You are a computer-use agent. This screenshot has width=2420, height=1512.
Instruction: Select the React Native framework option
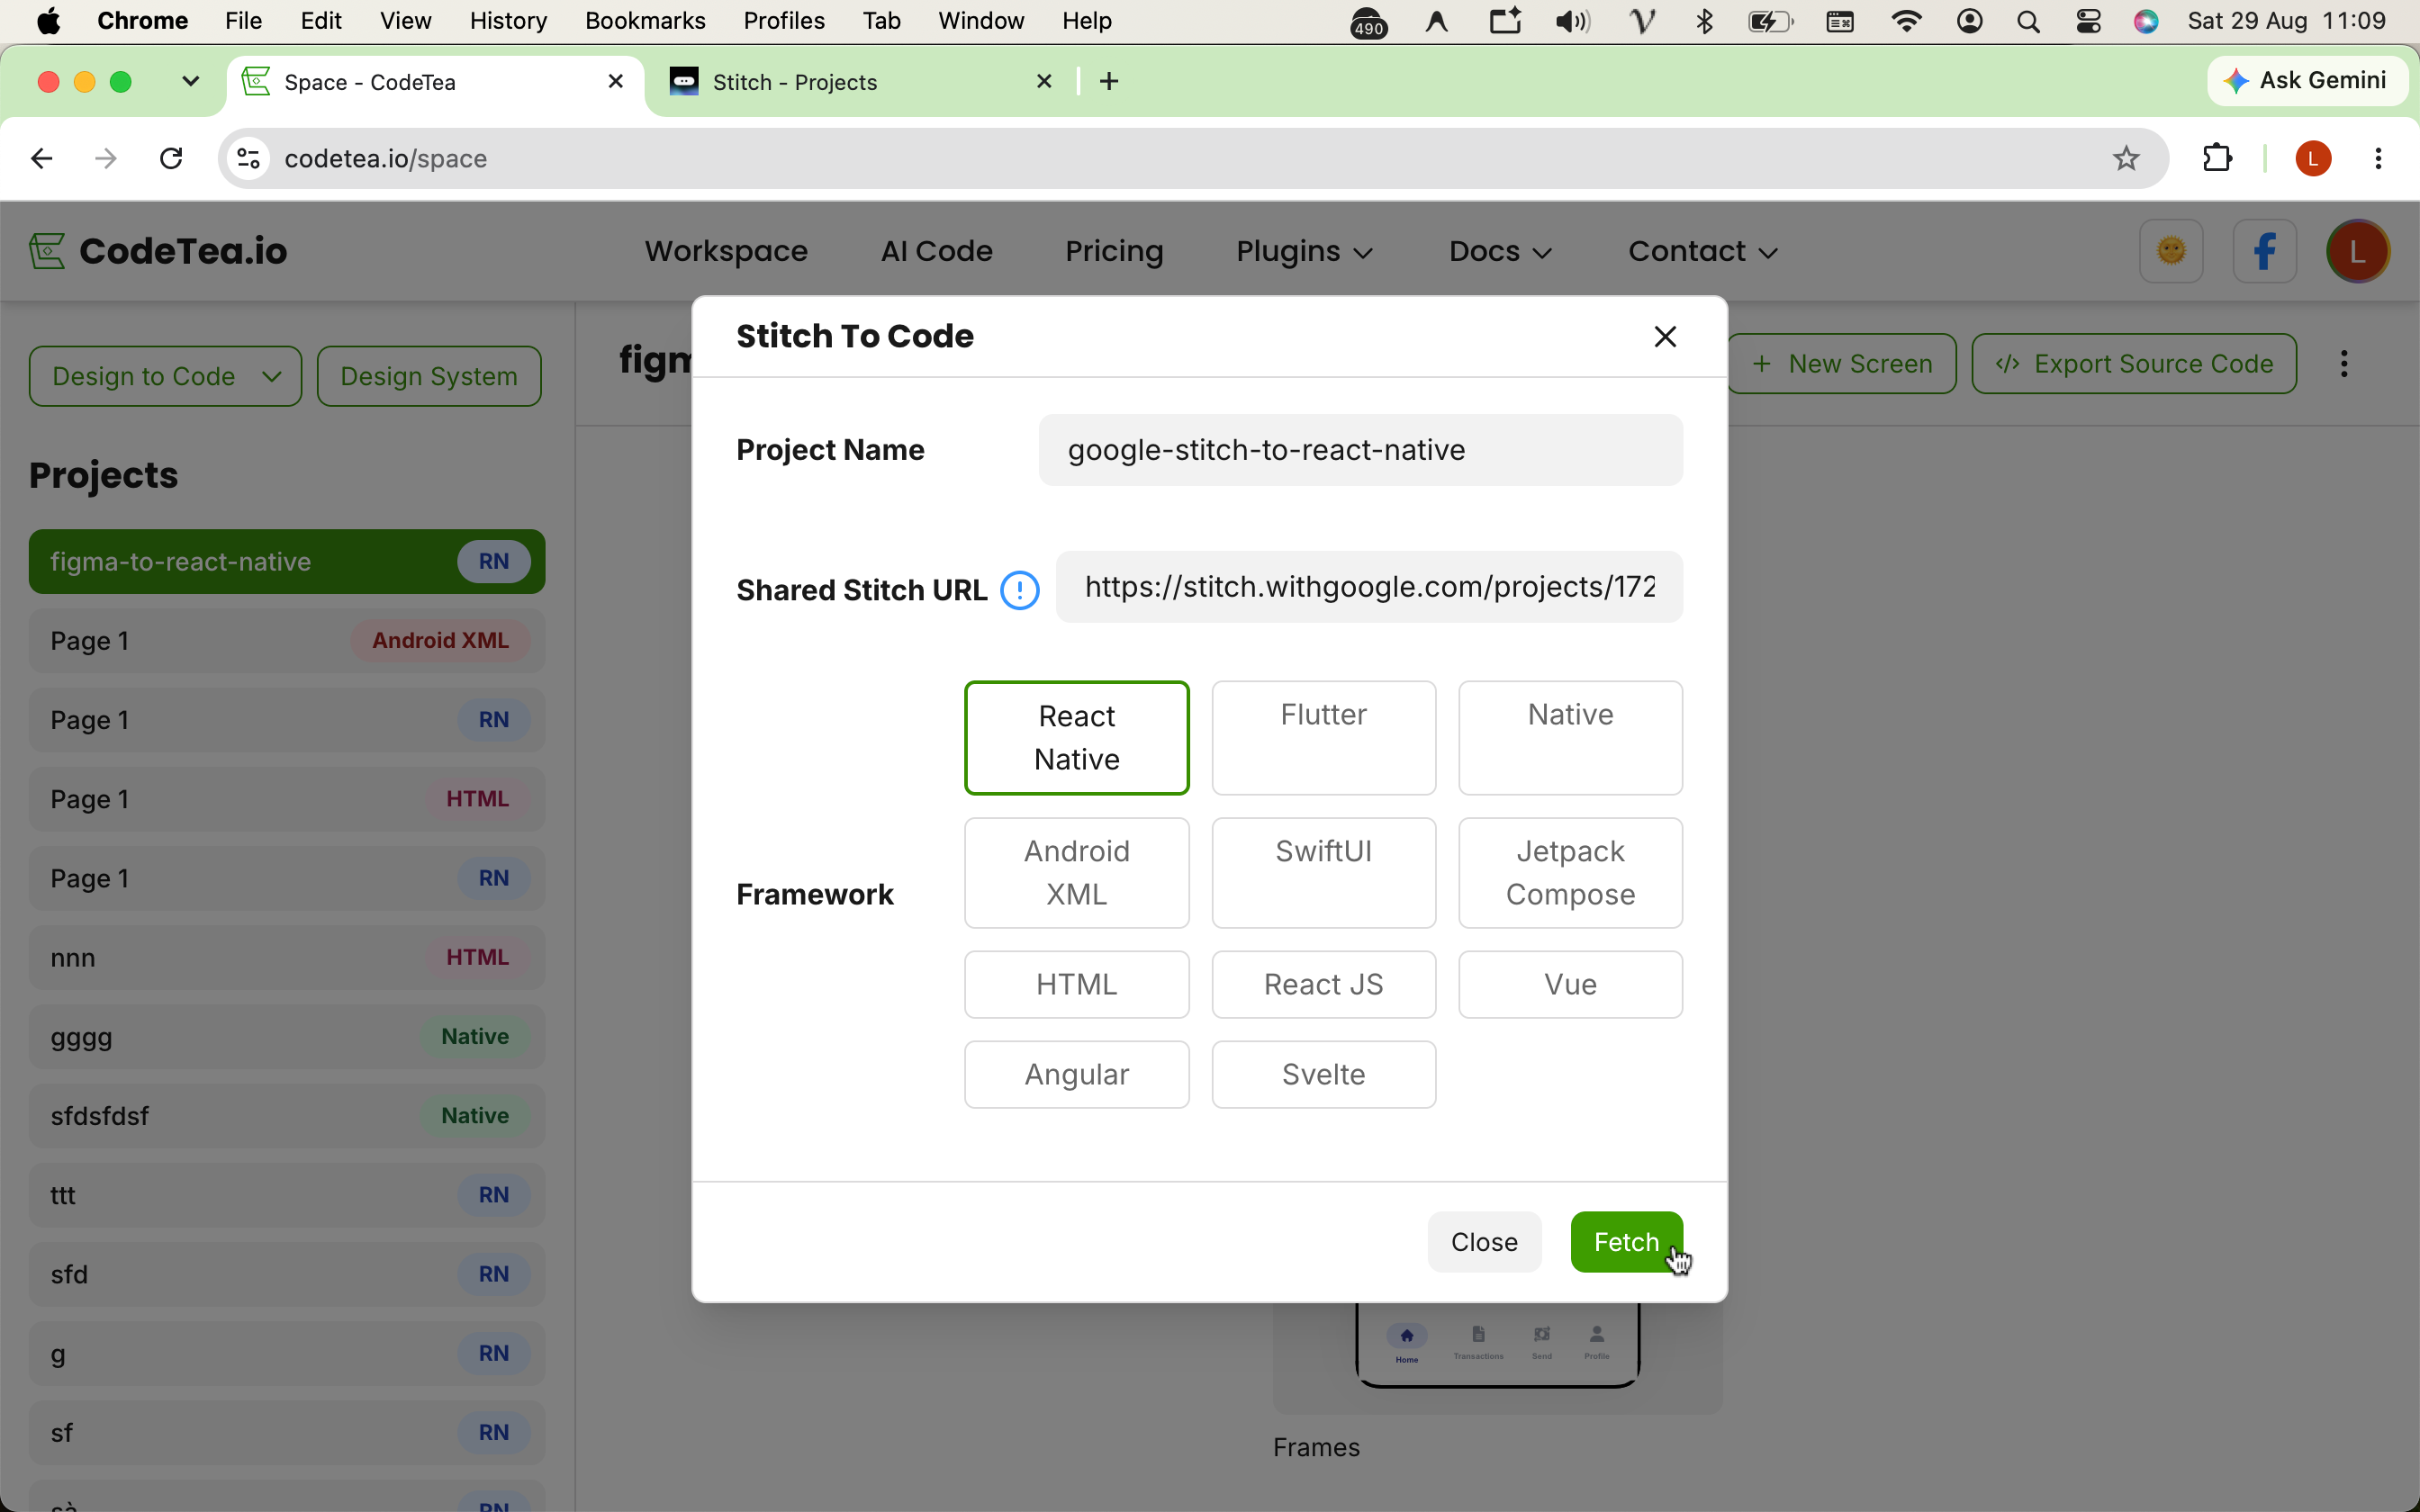tap(1076, 738)
